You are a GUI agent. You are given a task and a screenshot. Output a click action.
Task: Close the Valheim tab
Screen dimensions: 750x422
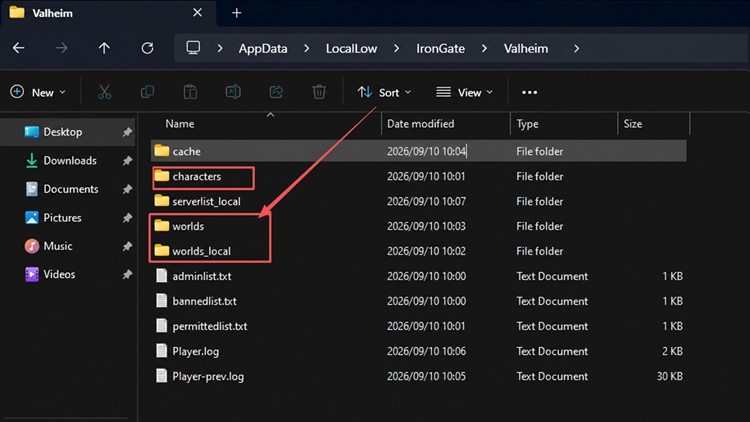pos(197,12)
